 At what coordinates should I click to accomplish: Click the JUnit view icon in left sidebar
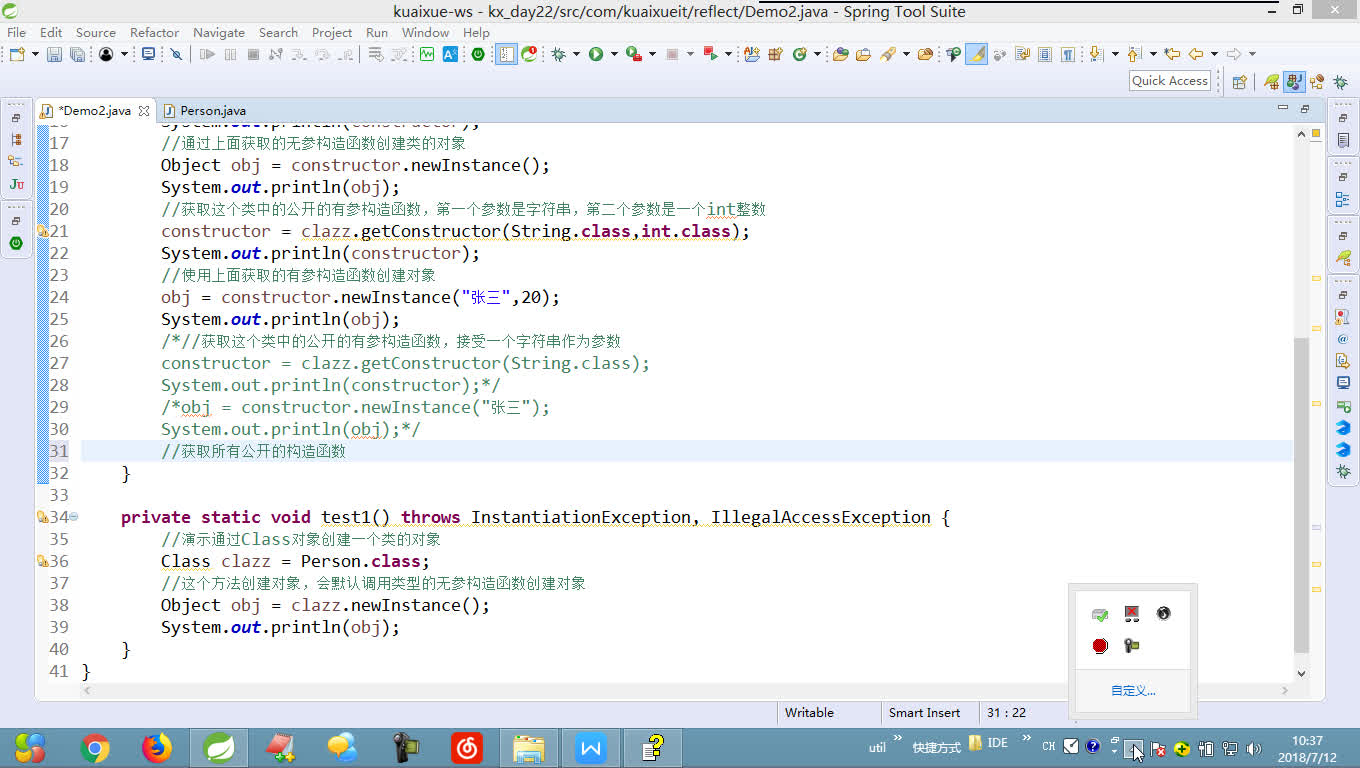(x=16, y=184)
